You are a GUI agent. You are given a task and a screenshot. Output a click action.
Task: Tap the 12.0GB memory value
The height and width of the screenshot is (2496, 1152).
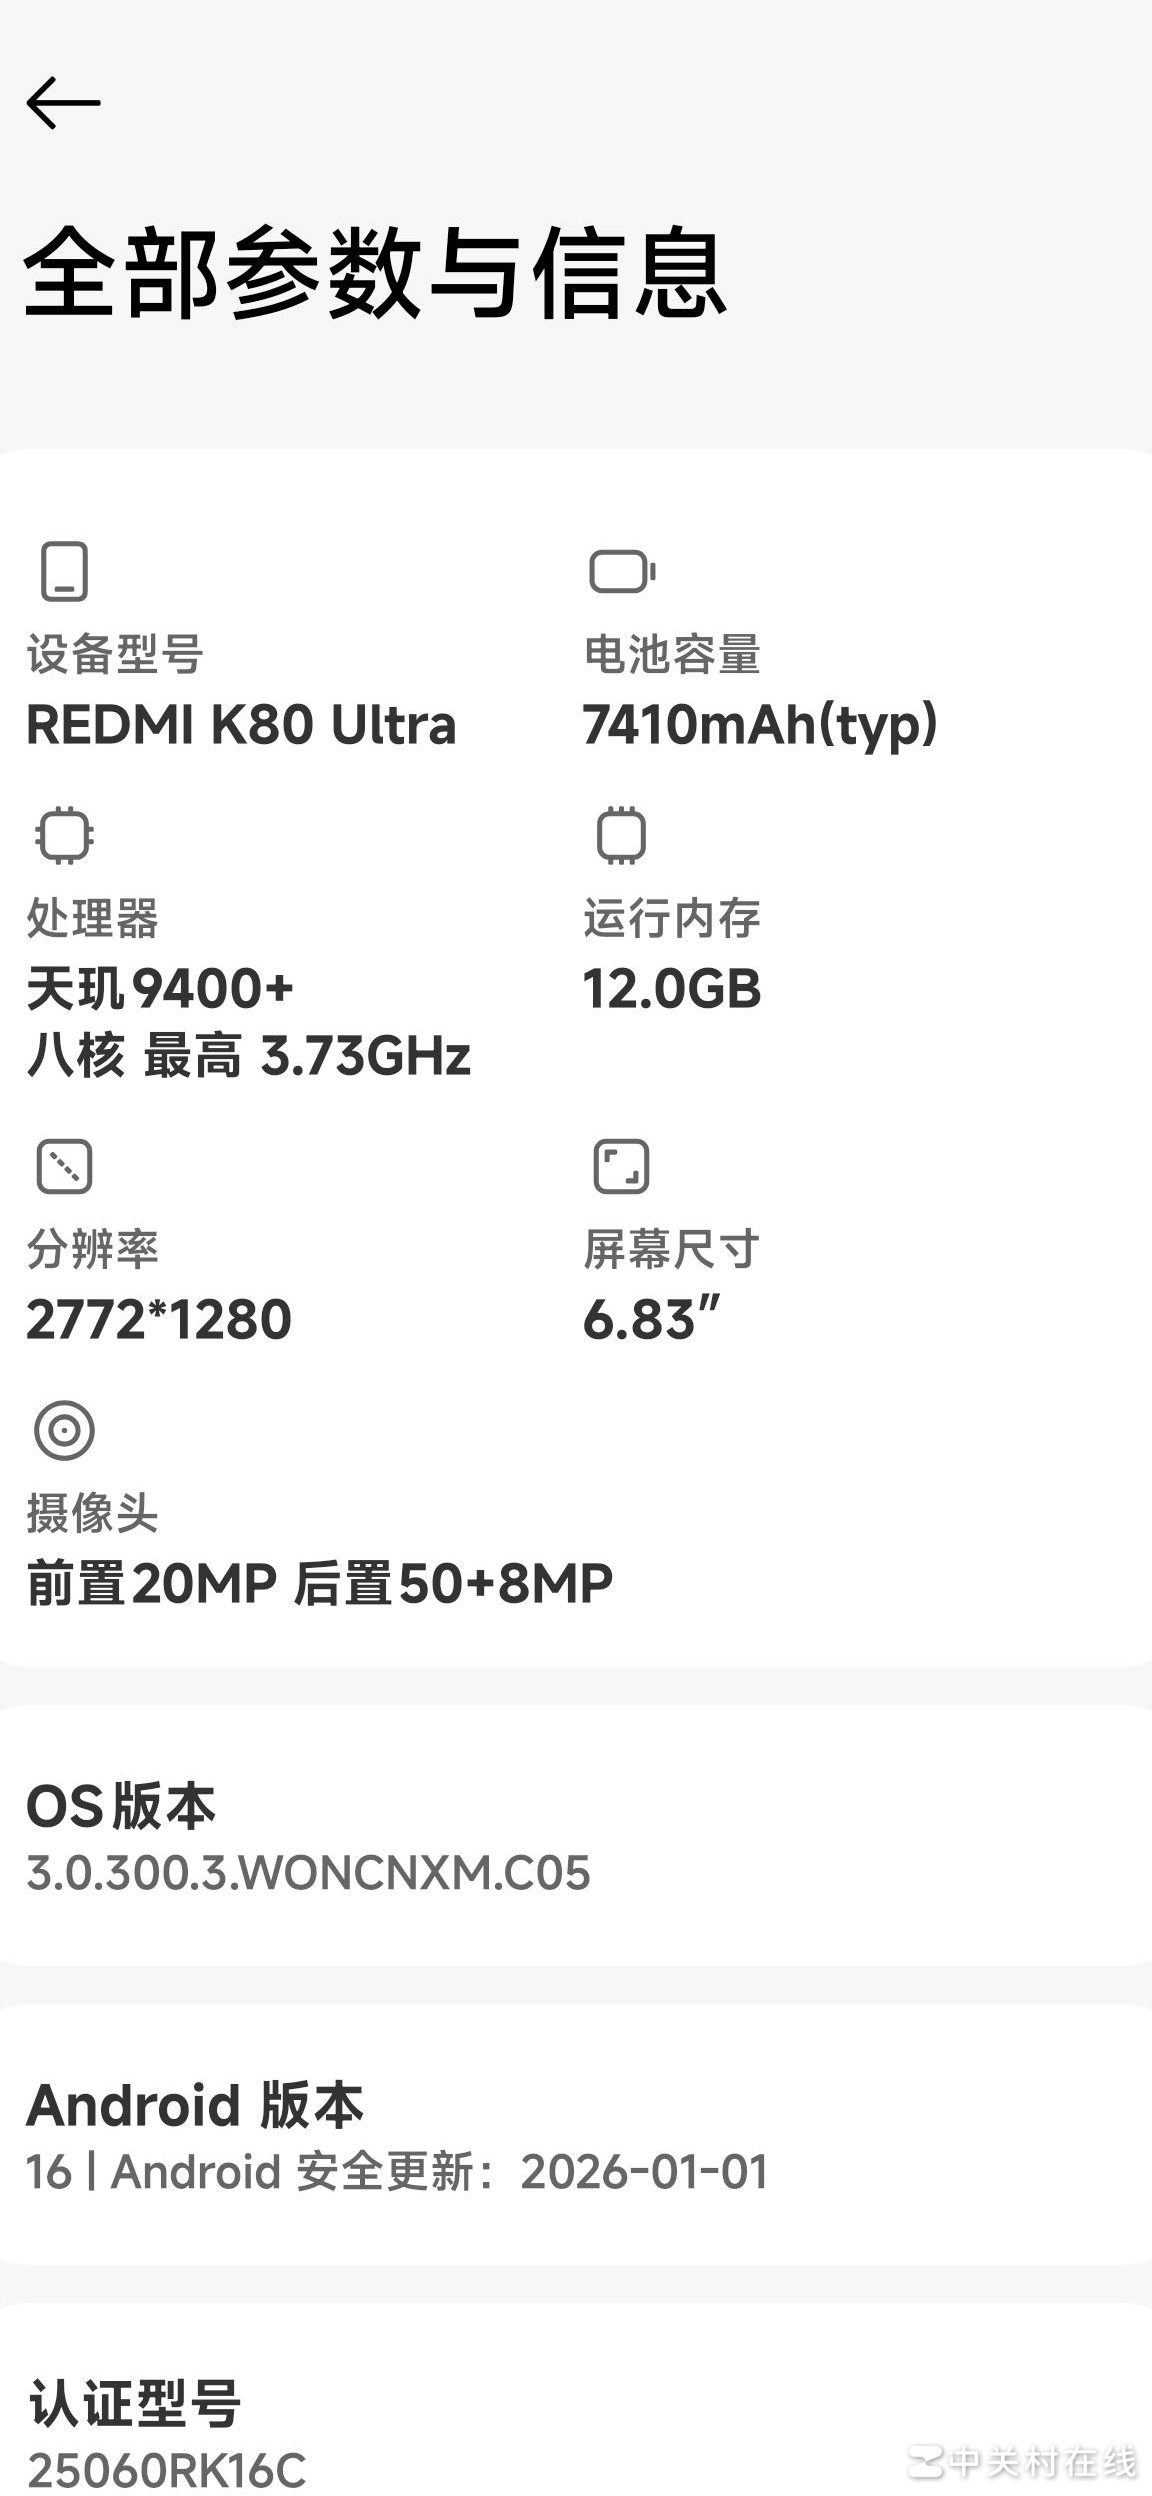[672, 989]
